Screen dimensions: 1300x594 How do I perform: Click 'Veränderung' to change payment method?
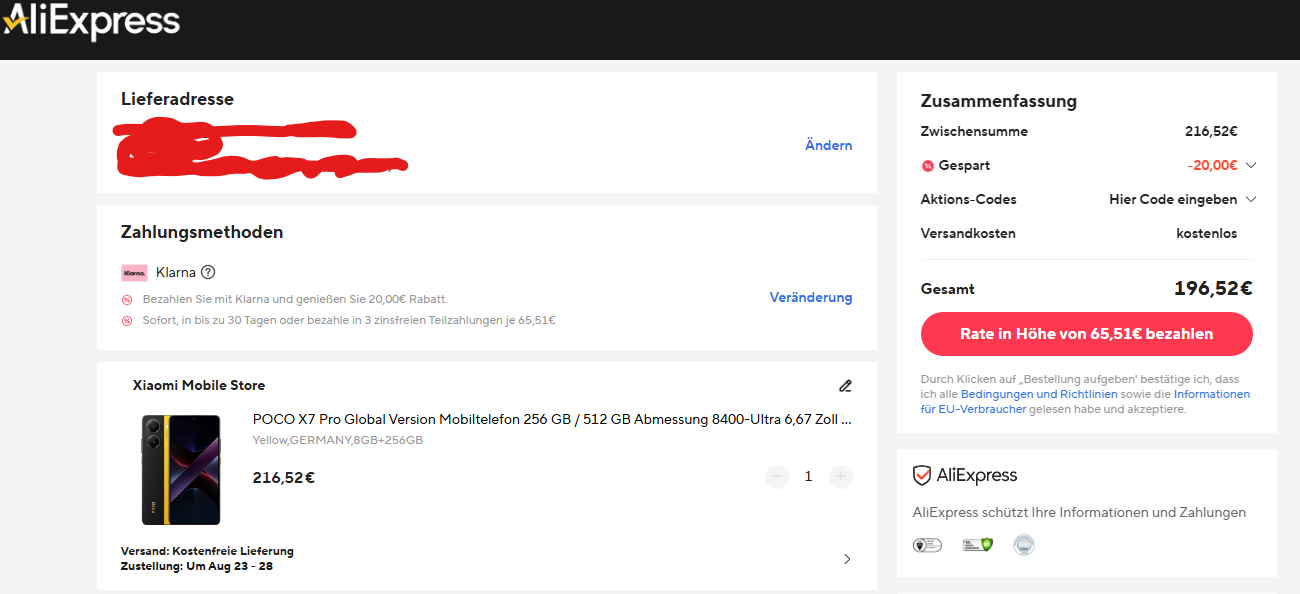coord(810,298)
